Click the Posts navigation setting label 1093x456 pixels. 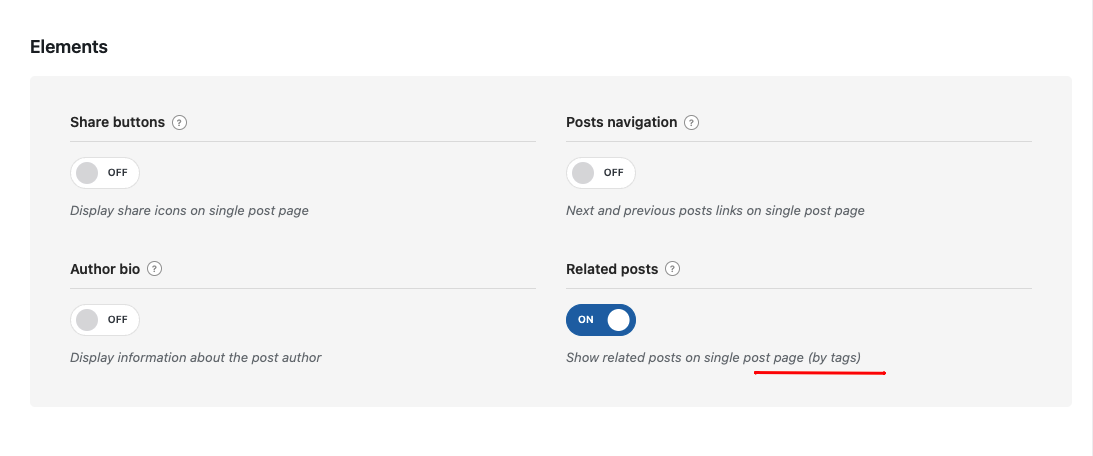click(x=622, y=123)
